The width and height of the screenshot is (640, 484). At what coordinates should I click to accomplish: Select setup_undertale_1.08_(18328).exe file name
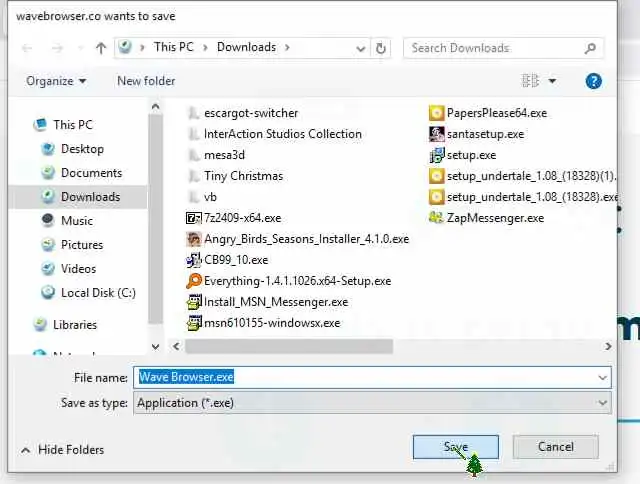[532, 197]
